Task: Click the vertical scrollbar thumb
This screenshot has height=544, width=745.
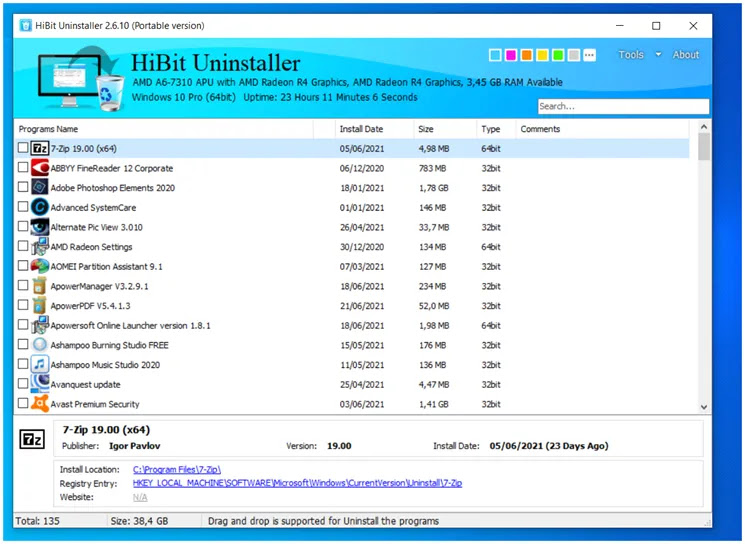Action: tap(704, 147)
